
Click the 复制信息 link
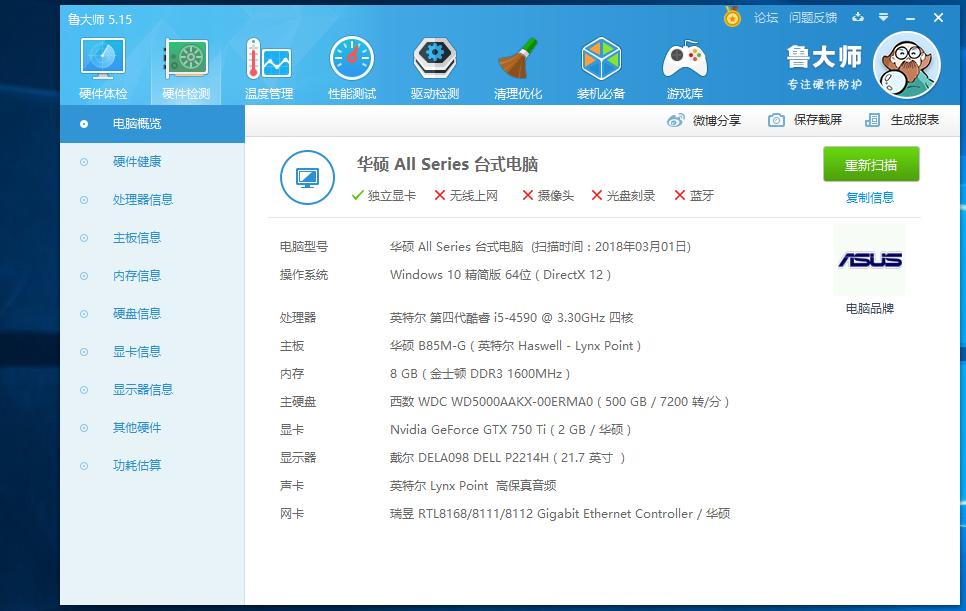tap(870, 197)
